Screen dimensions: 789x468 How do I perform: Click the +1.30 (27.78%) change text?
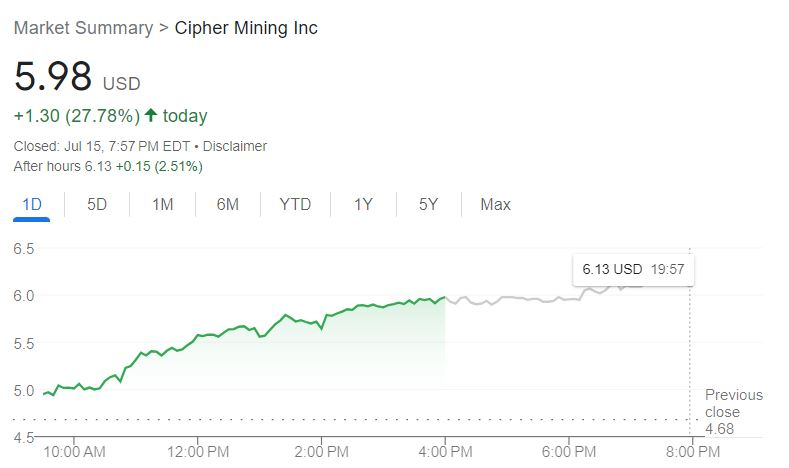point(76,116)
